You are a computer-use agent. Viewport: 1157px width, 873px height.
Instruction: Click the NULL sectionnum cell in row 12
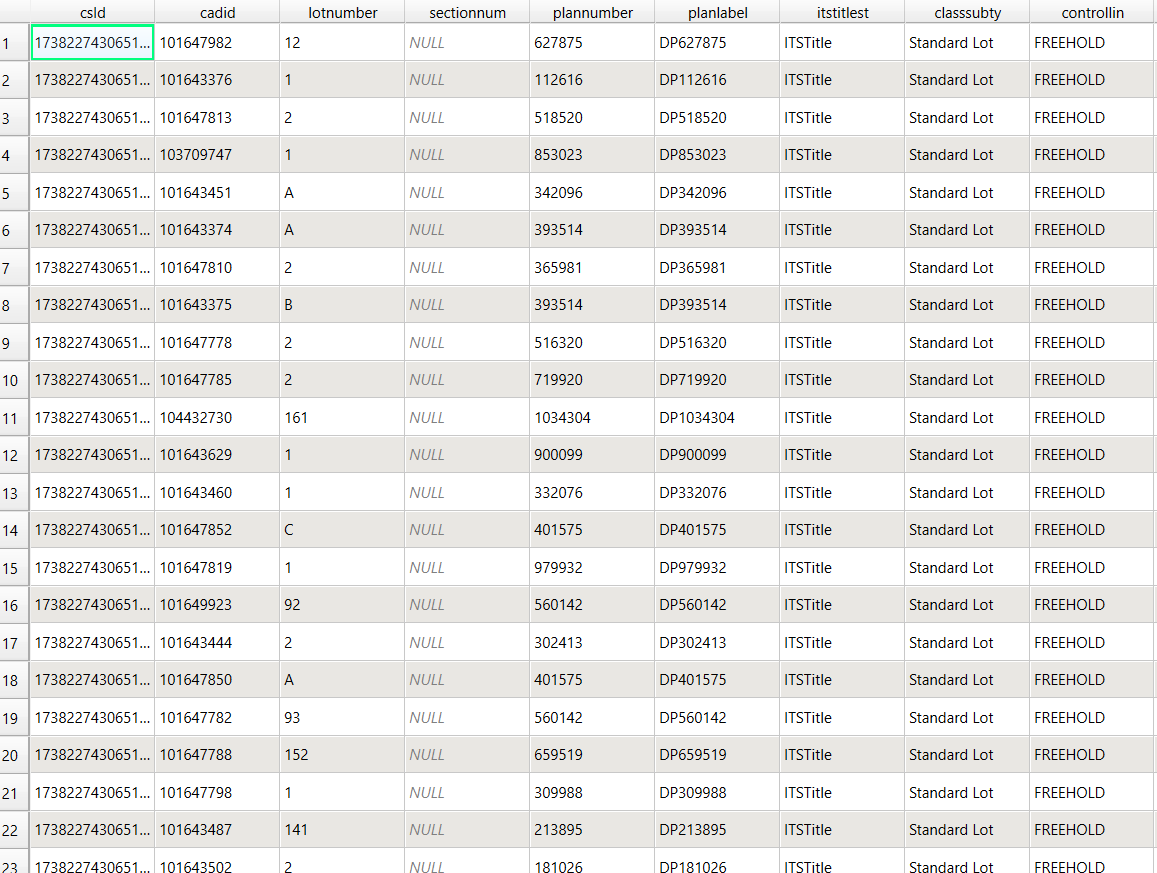click(x=467, y=455)
